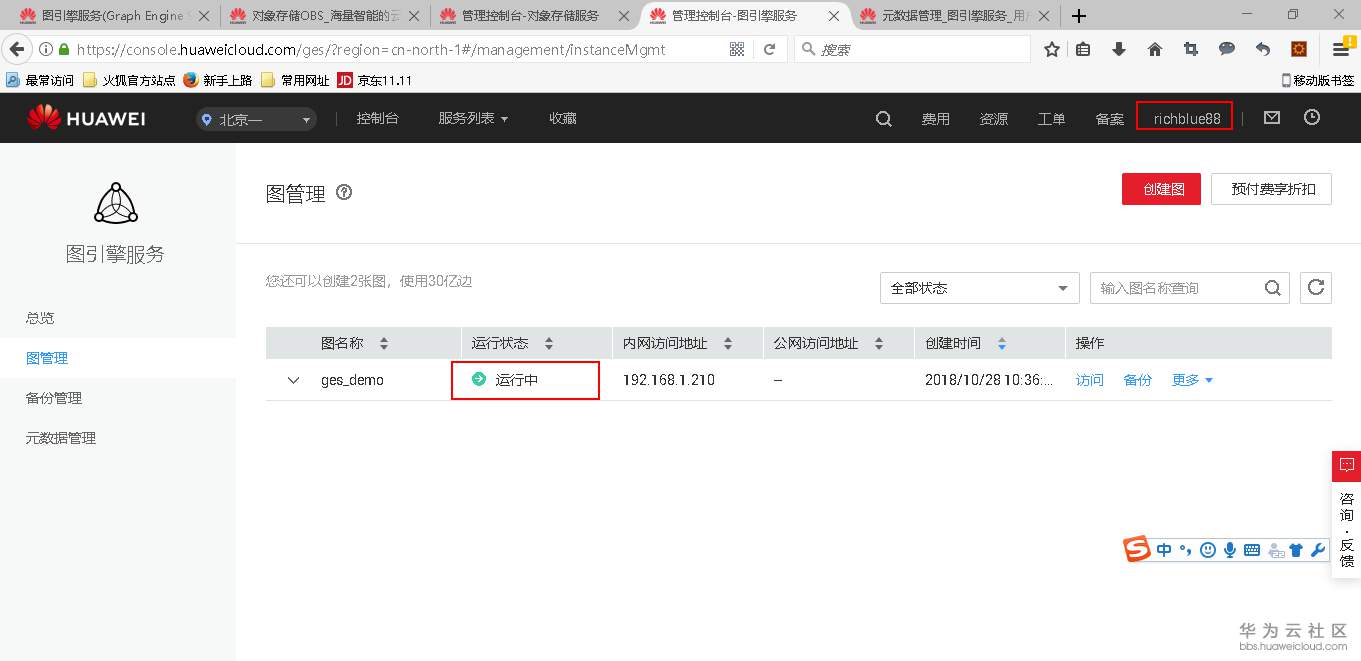Click the chat bubble icon in the toolbar
This screenshot has height=661, width=1361.
1227,49
